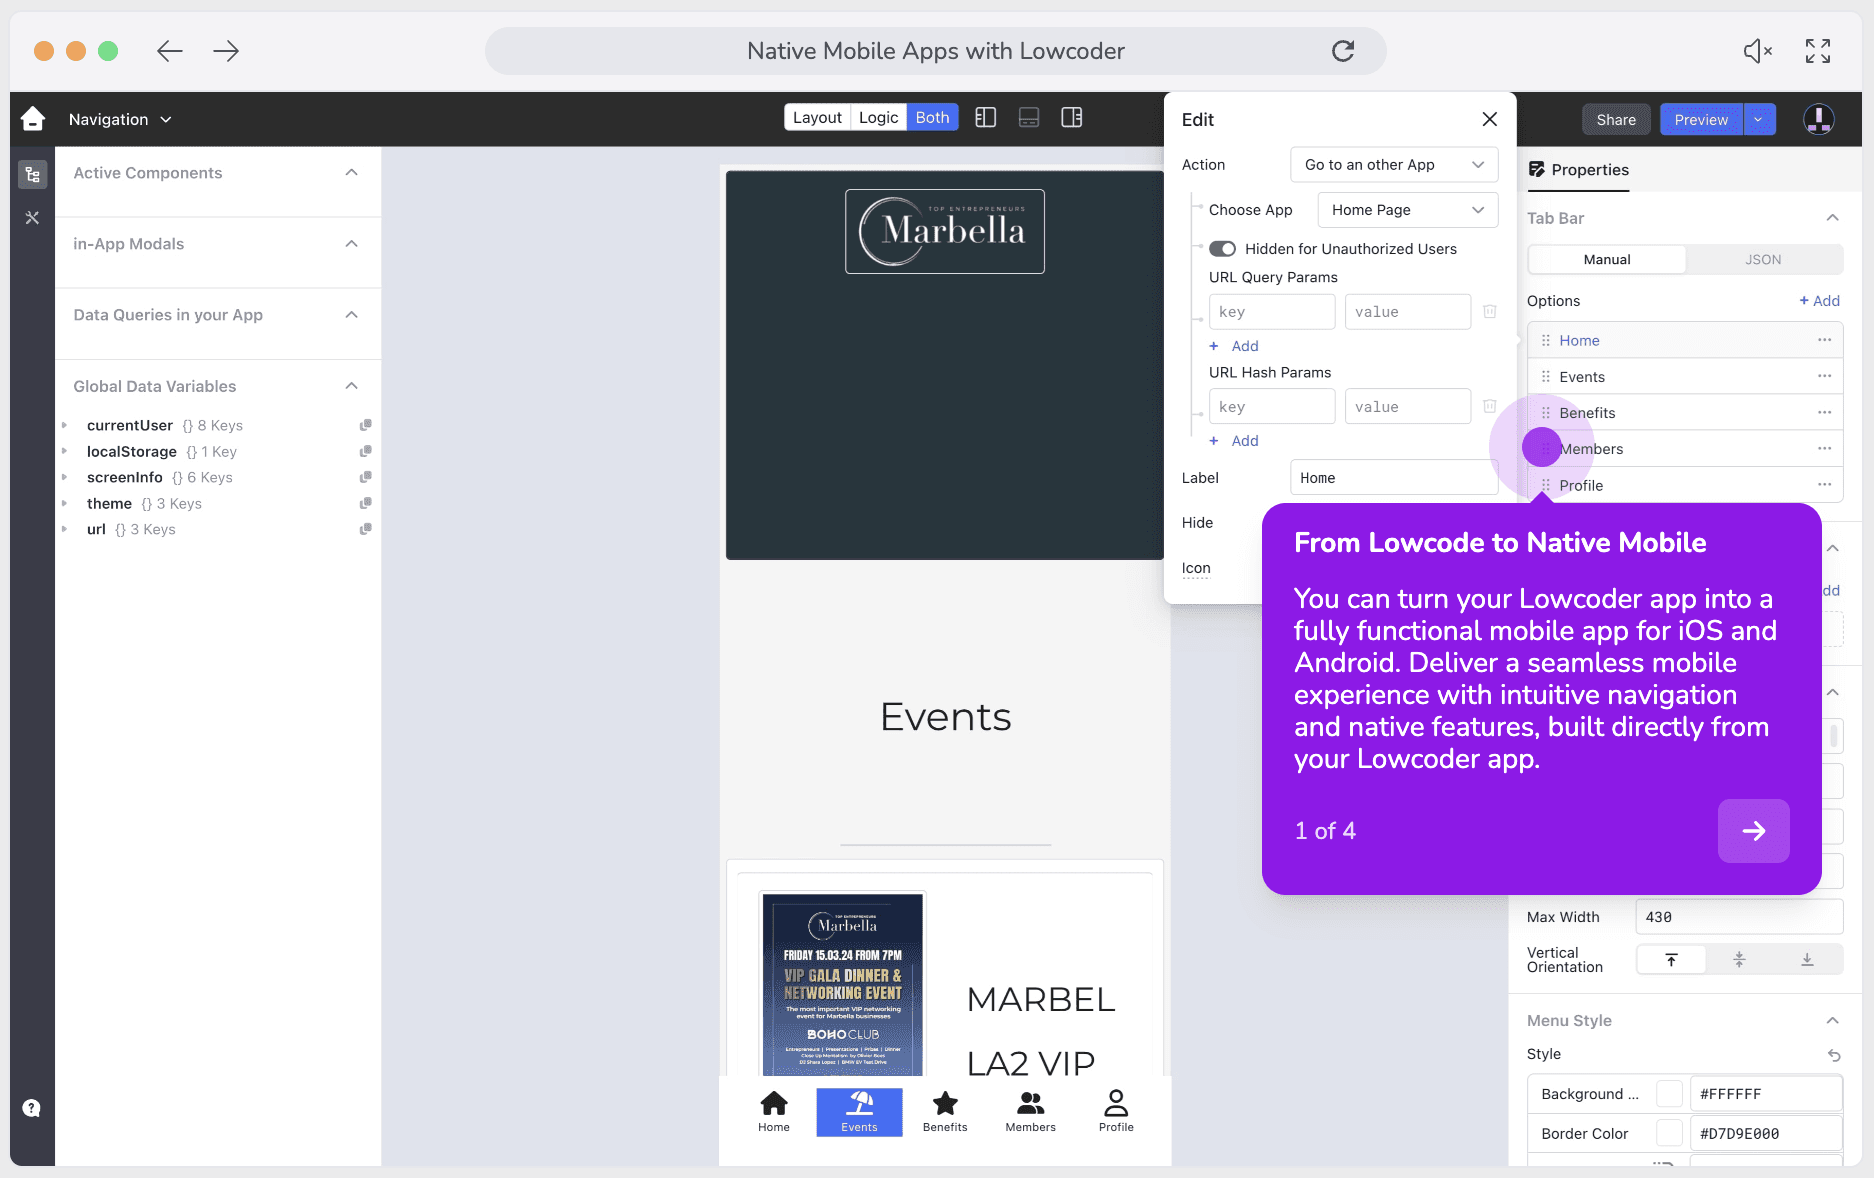
Task: Select Manual options mode
Action: click(1607, 260)
